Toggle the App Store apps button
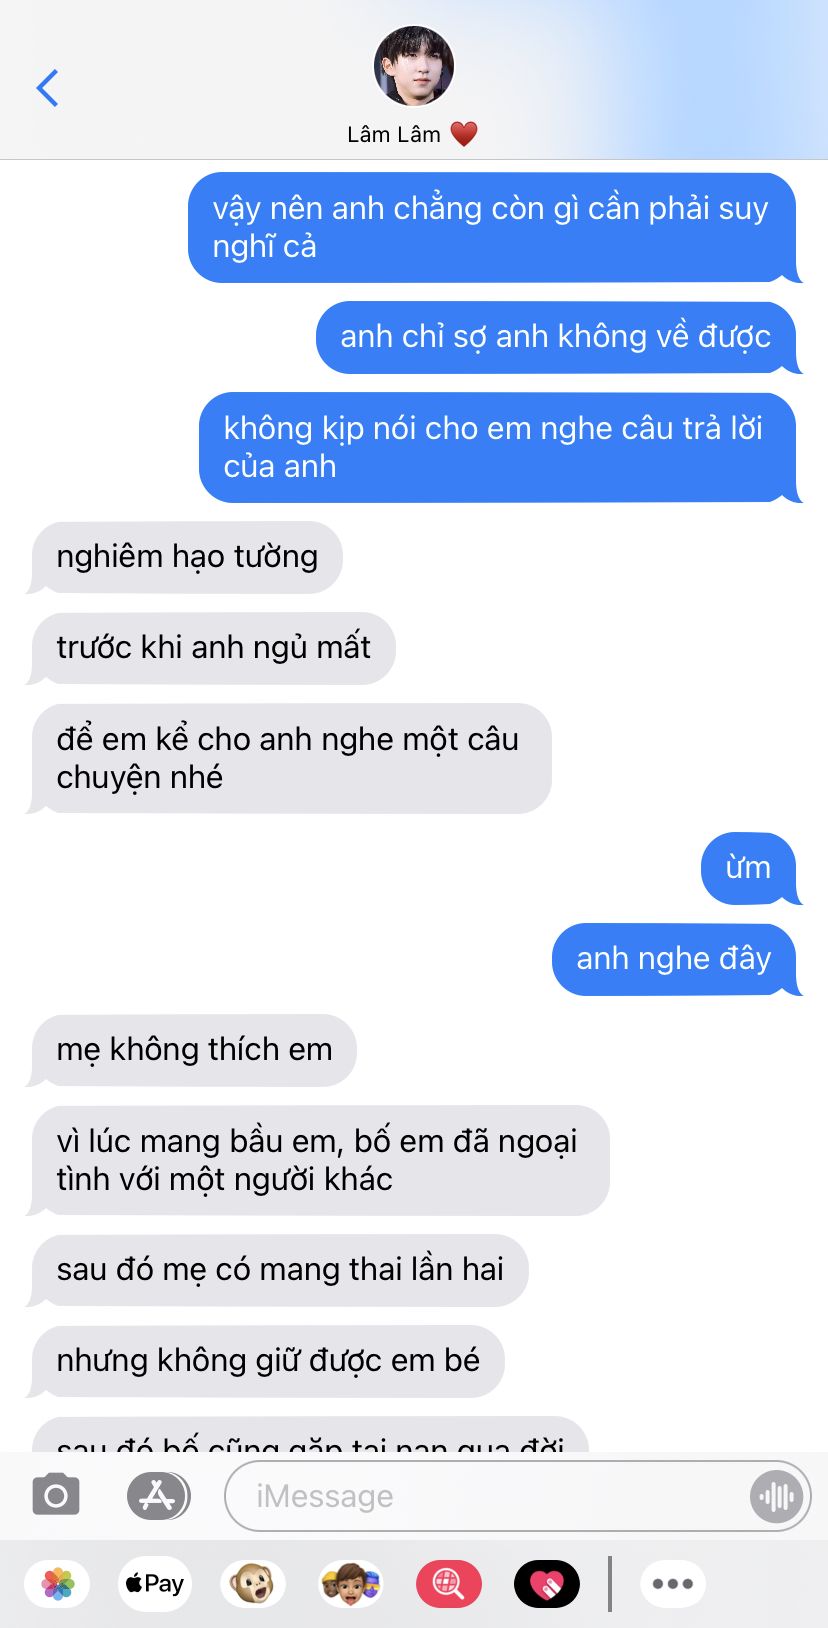The image size is (828, 1628). (158, 1496)
